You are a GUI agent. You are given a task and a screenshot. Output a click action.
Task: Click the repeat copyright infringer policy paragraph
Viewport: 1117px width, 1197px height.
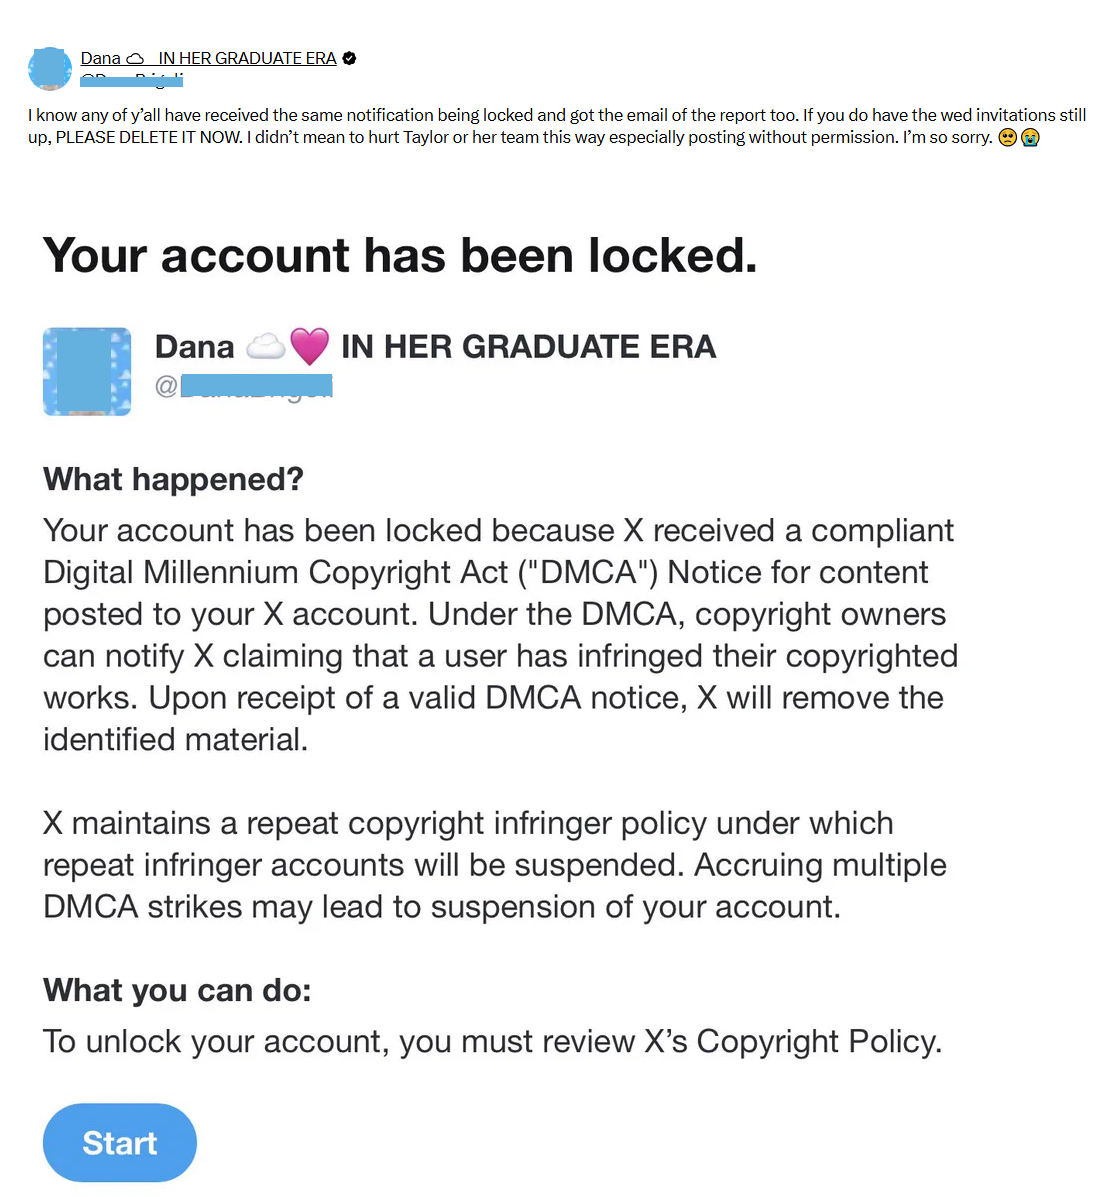(495, 865)
